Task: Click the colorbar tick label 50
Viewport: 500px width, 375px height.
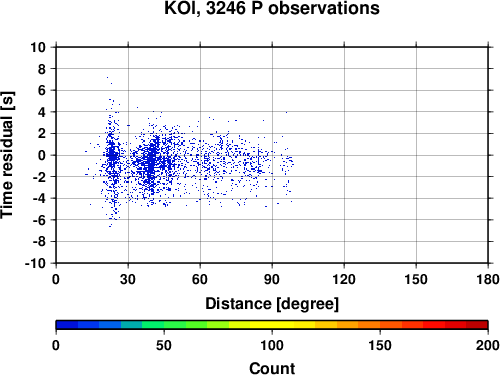Action: coord(164,345)
